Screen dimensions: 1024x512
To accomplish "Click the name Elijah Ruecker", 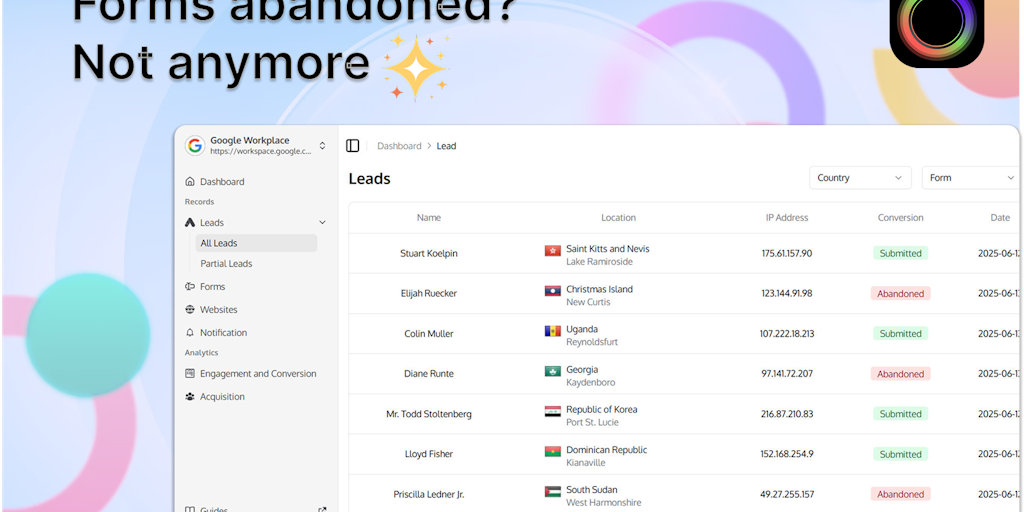I will point(429,293).
